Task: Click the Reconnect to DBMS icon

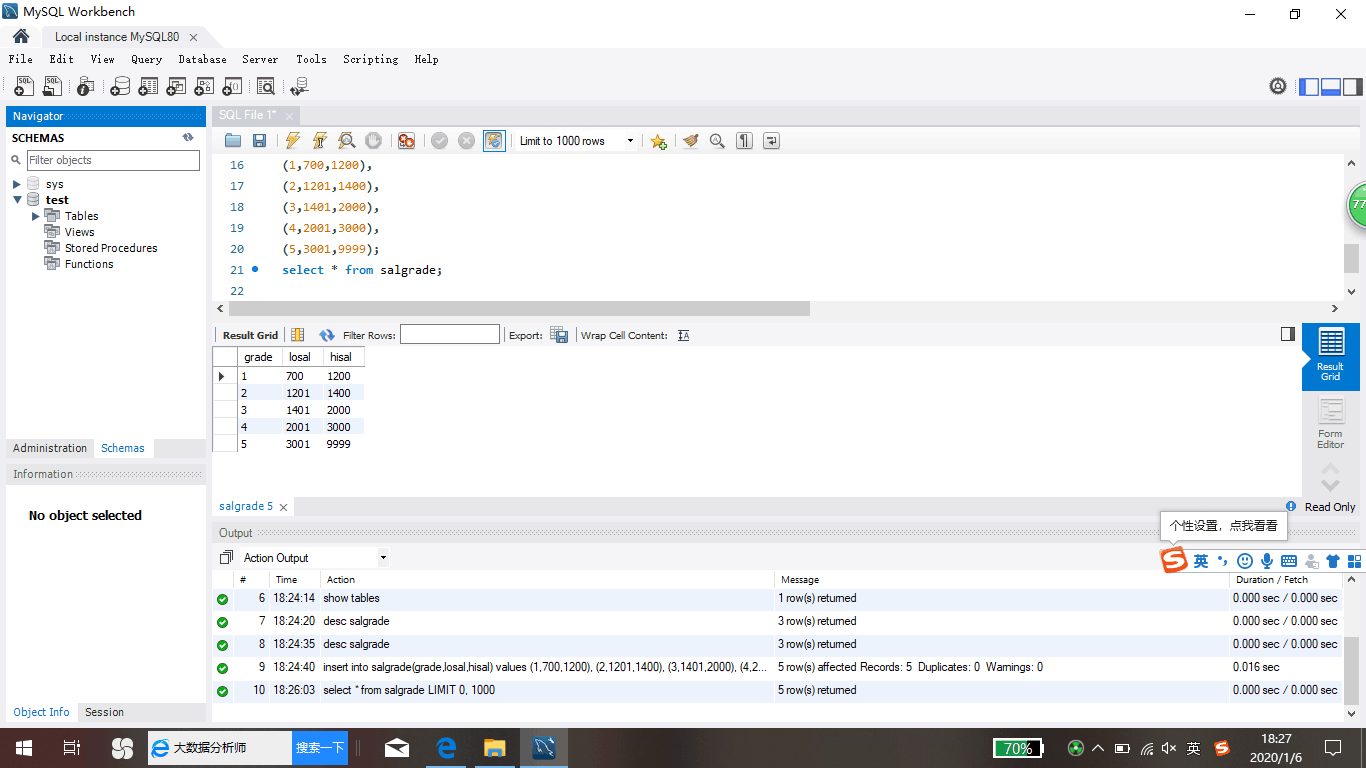Action: click(298, 87)
